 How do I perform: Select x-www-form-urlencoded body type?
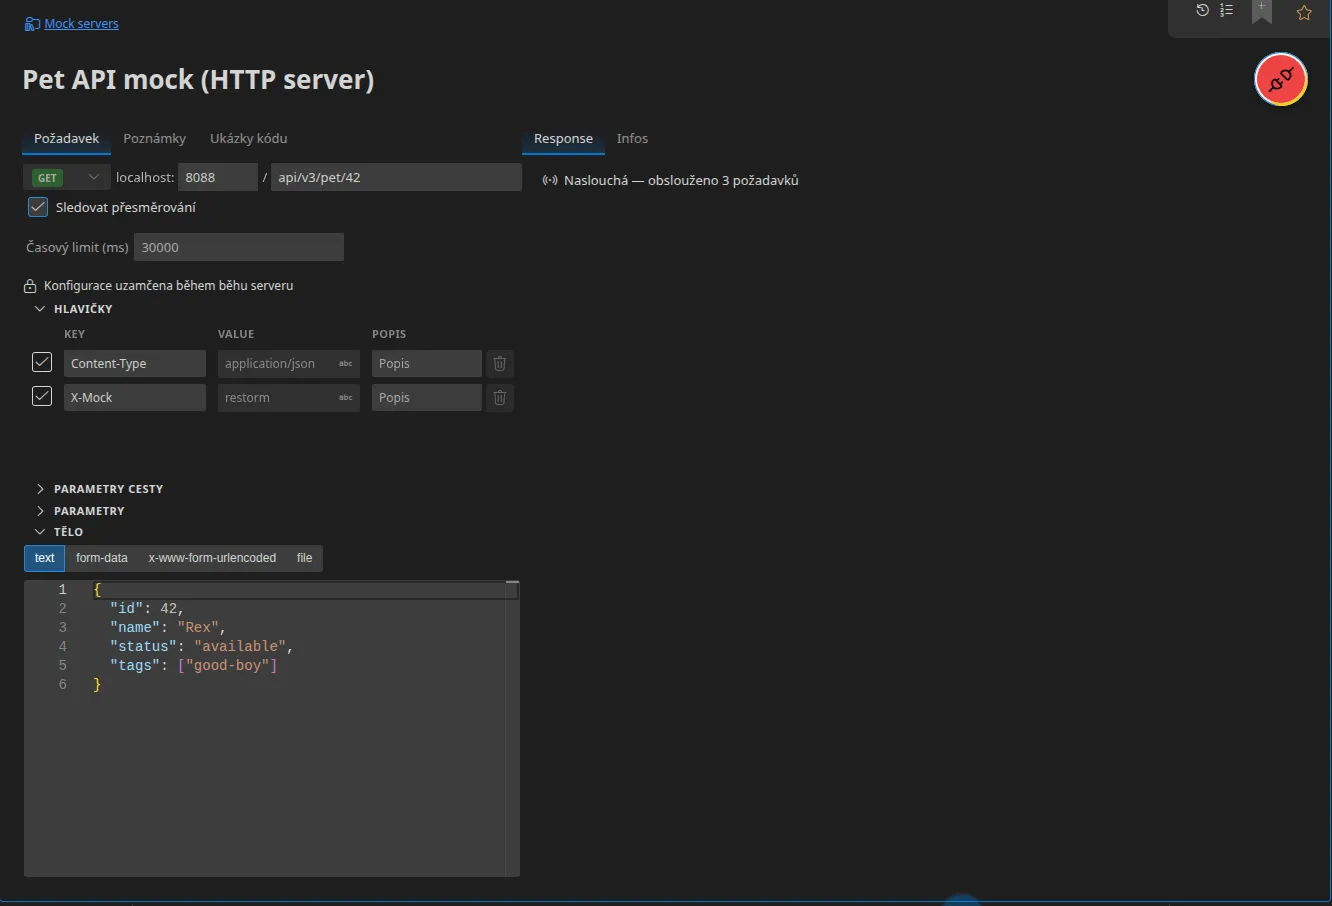click(x=212, y=558)
